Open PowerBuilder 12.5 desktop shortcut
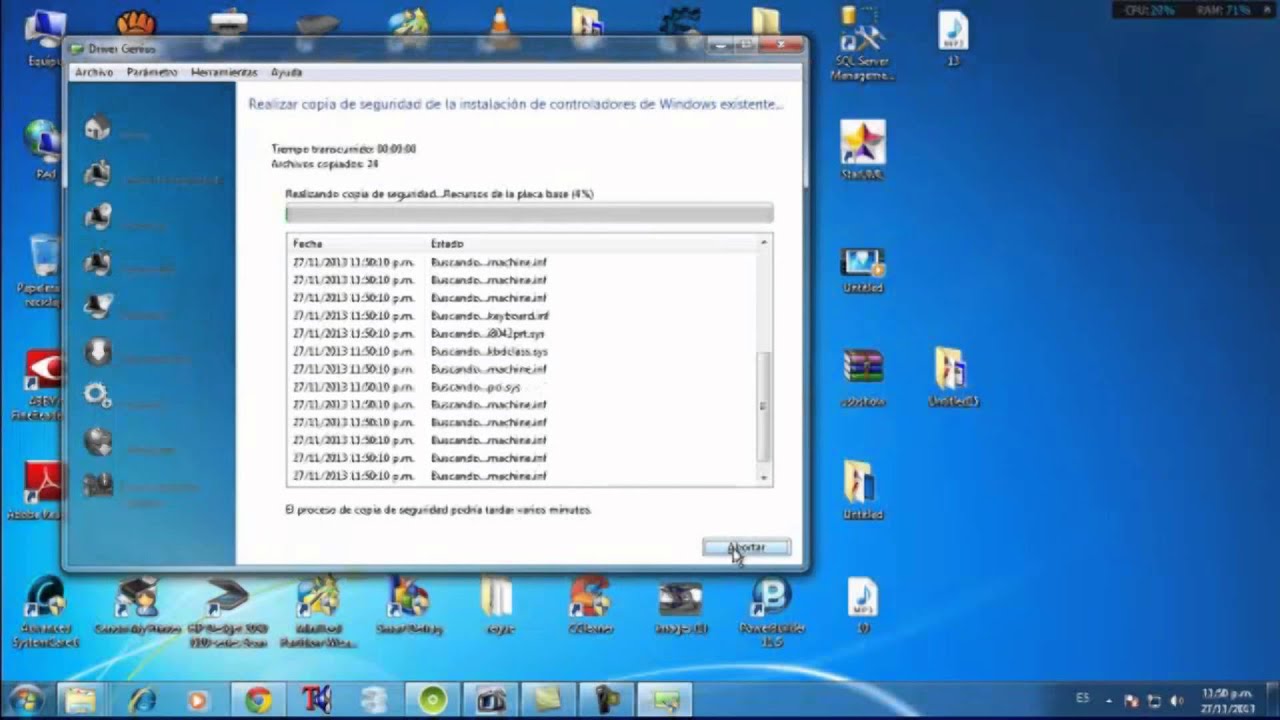 772,610
